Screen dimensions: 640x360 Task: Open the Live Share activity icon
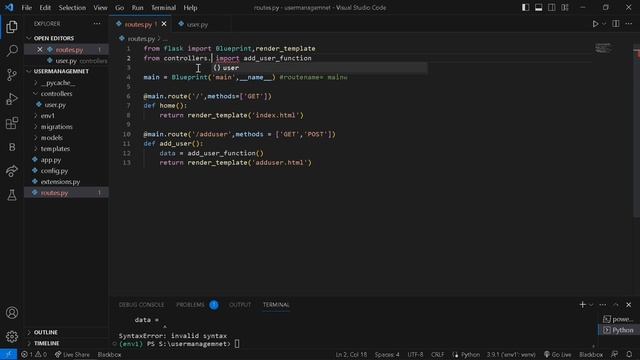[12, 171]
